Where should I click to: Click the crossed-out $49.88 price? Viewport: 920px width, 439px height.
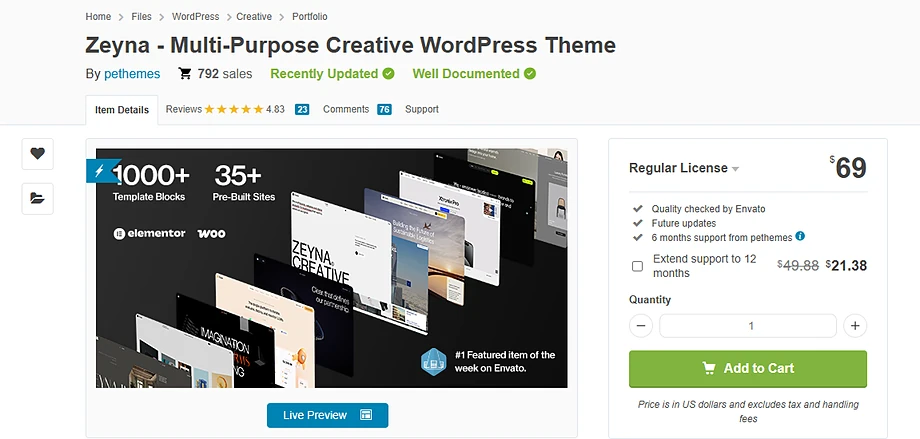tap(798, 265)
